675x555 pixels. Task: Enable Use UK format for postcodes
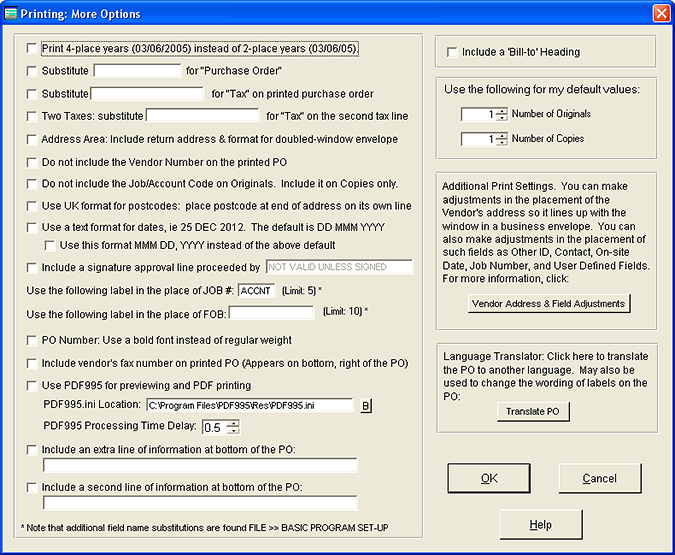(x=33, y=206)
